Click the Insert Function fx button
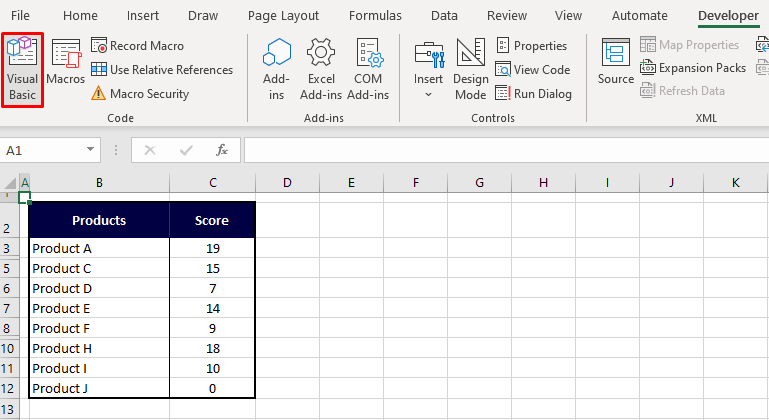 click(x=222, y=150)
